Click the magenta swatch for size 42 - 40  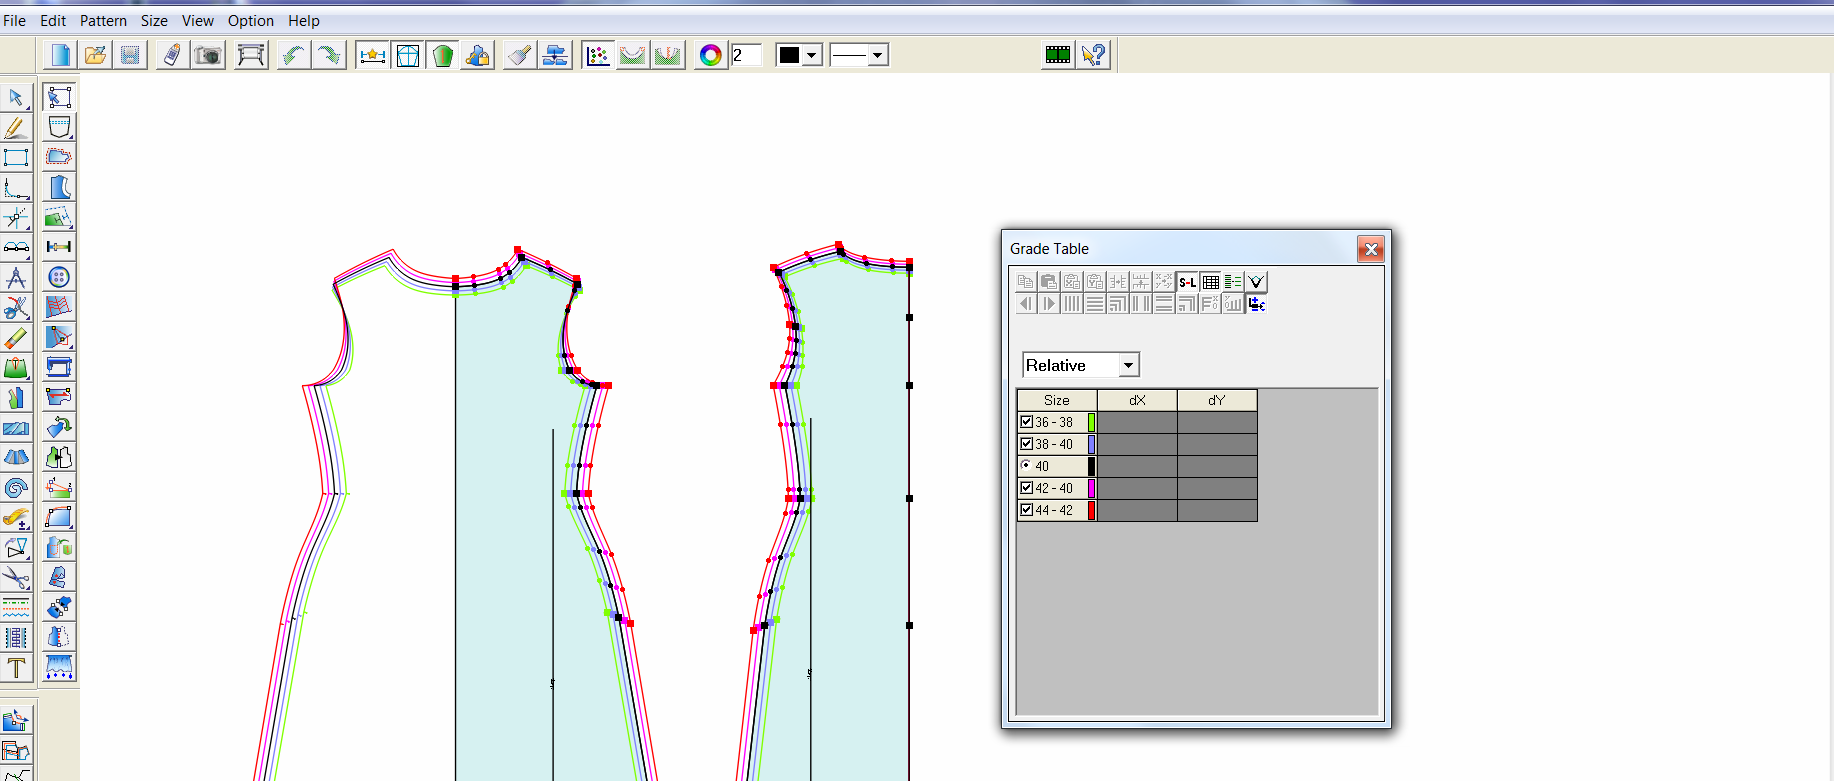coord(1091,488)
